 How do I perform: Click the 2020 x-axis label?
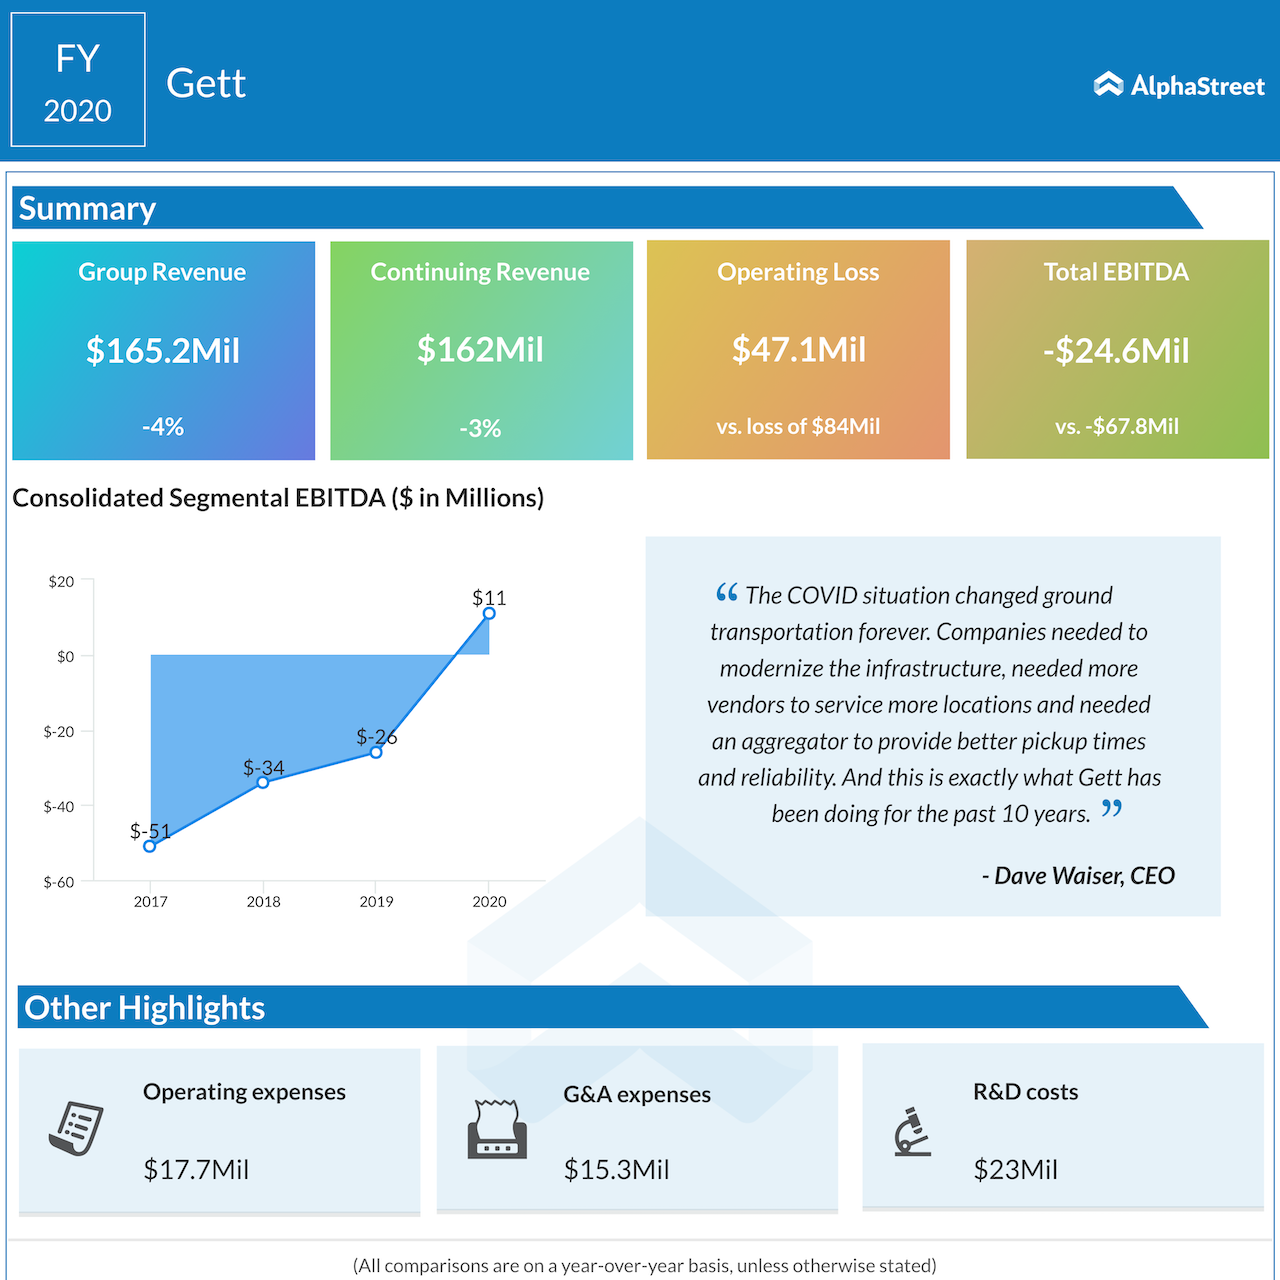tap(490, 901)
